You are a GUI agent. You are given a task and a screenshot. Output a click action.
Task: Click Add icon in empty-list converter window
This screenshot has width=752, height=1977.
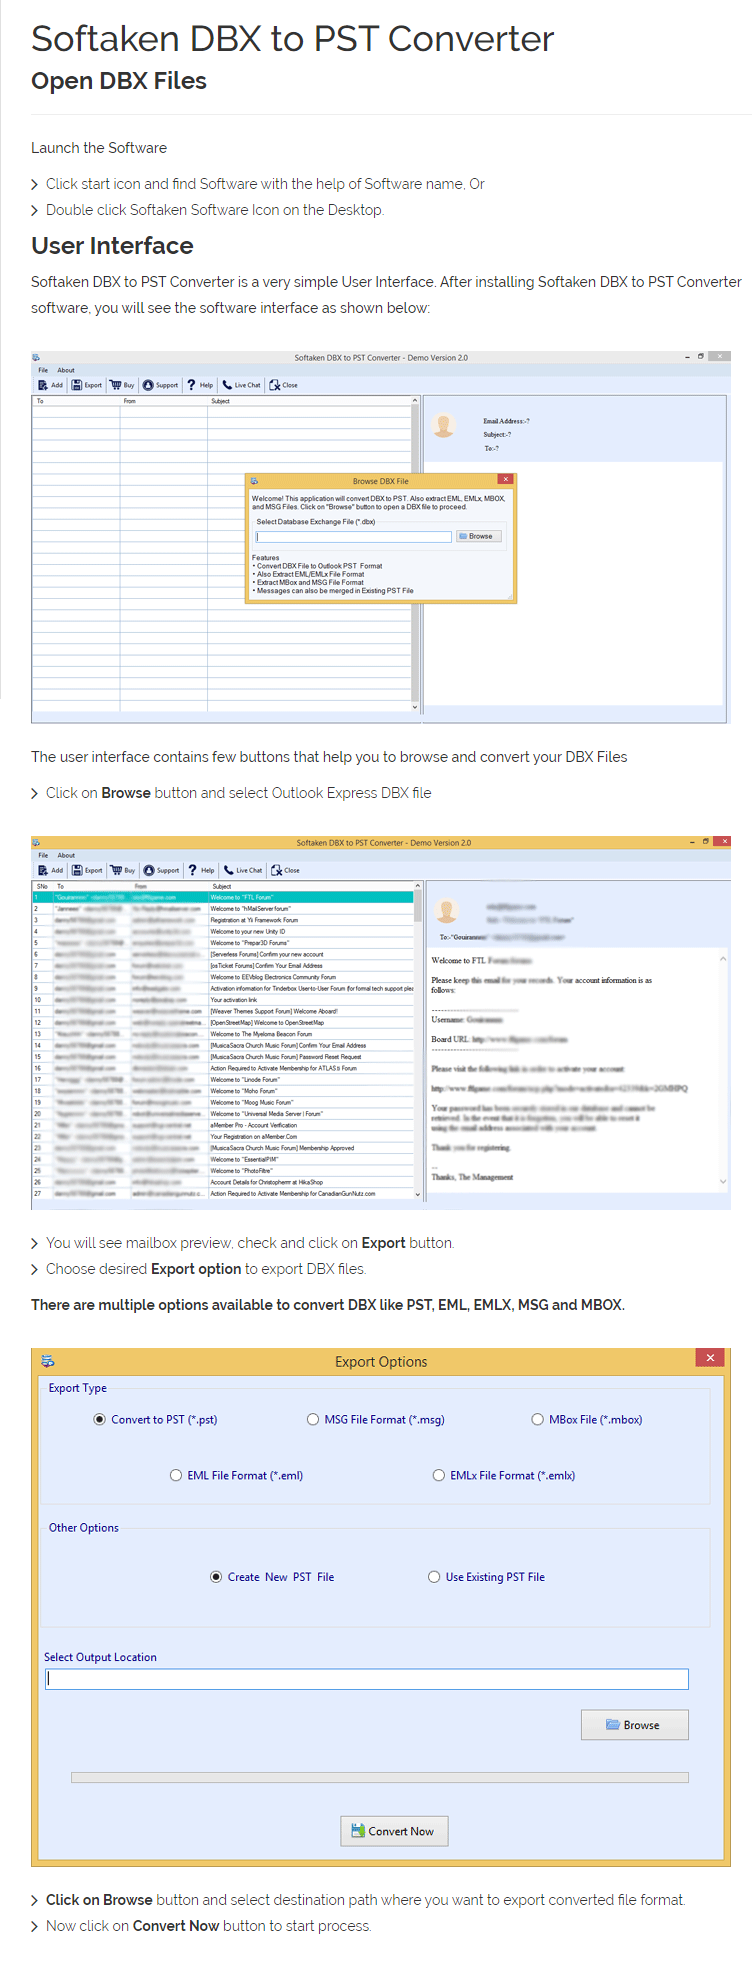[x=43, y=385]
